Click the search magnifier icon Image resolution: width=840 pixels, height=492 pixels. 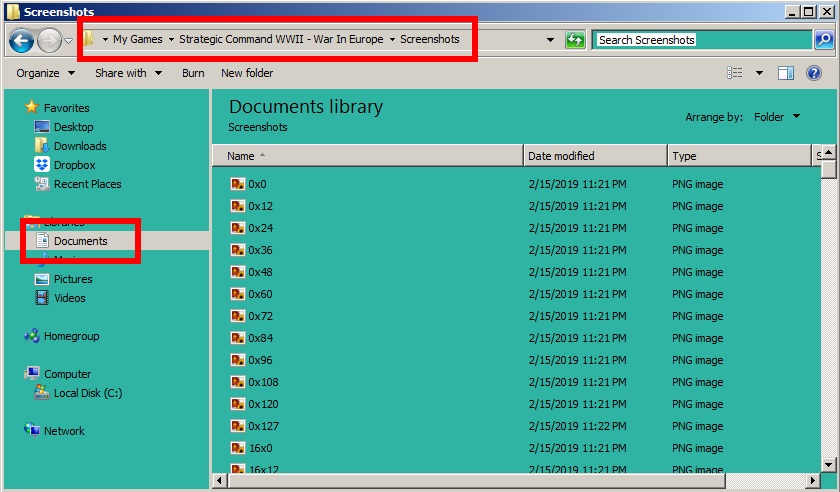click(x=824, y=40)
